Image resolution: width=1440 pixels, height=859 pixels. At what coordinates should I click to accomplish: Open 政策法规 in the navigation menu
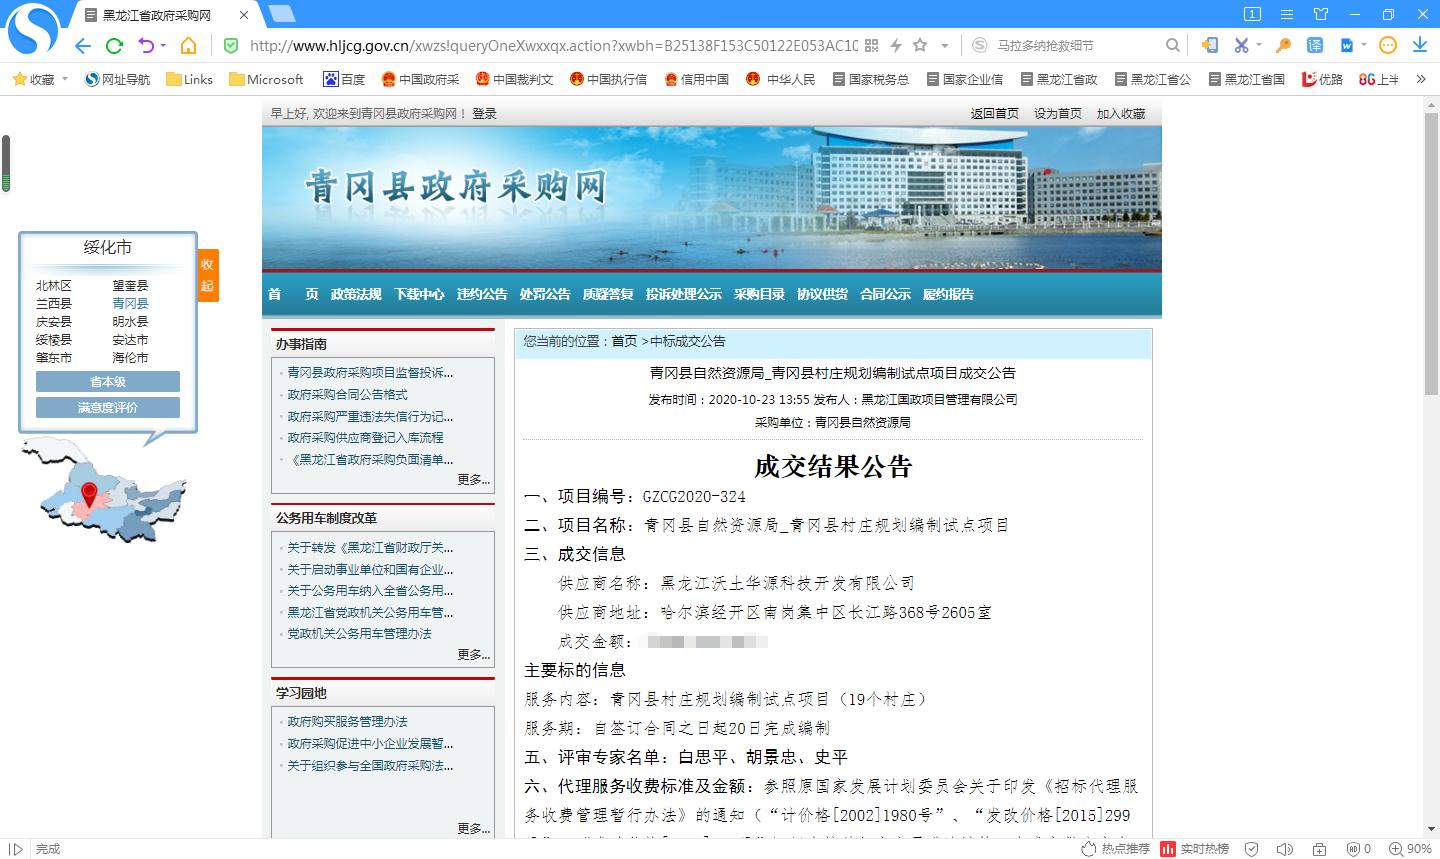[x=356, y=294]
